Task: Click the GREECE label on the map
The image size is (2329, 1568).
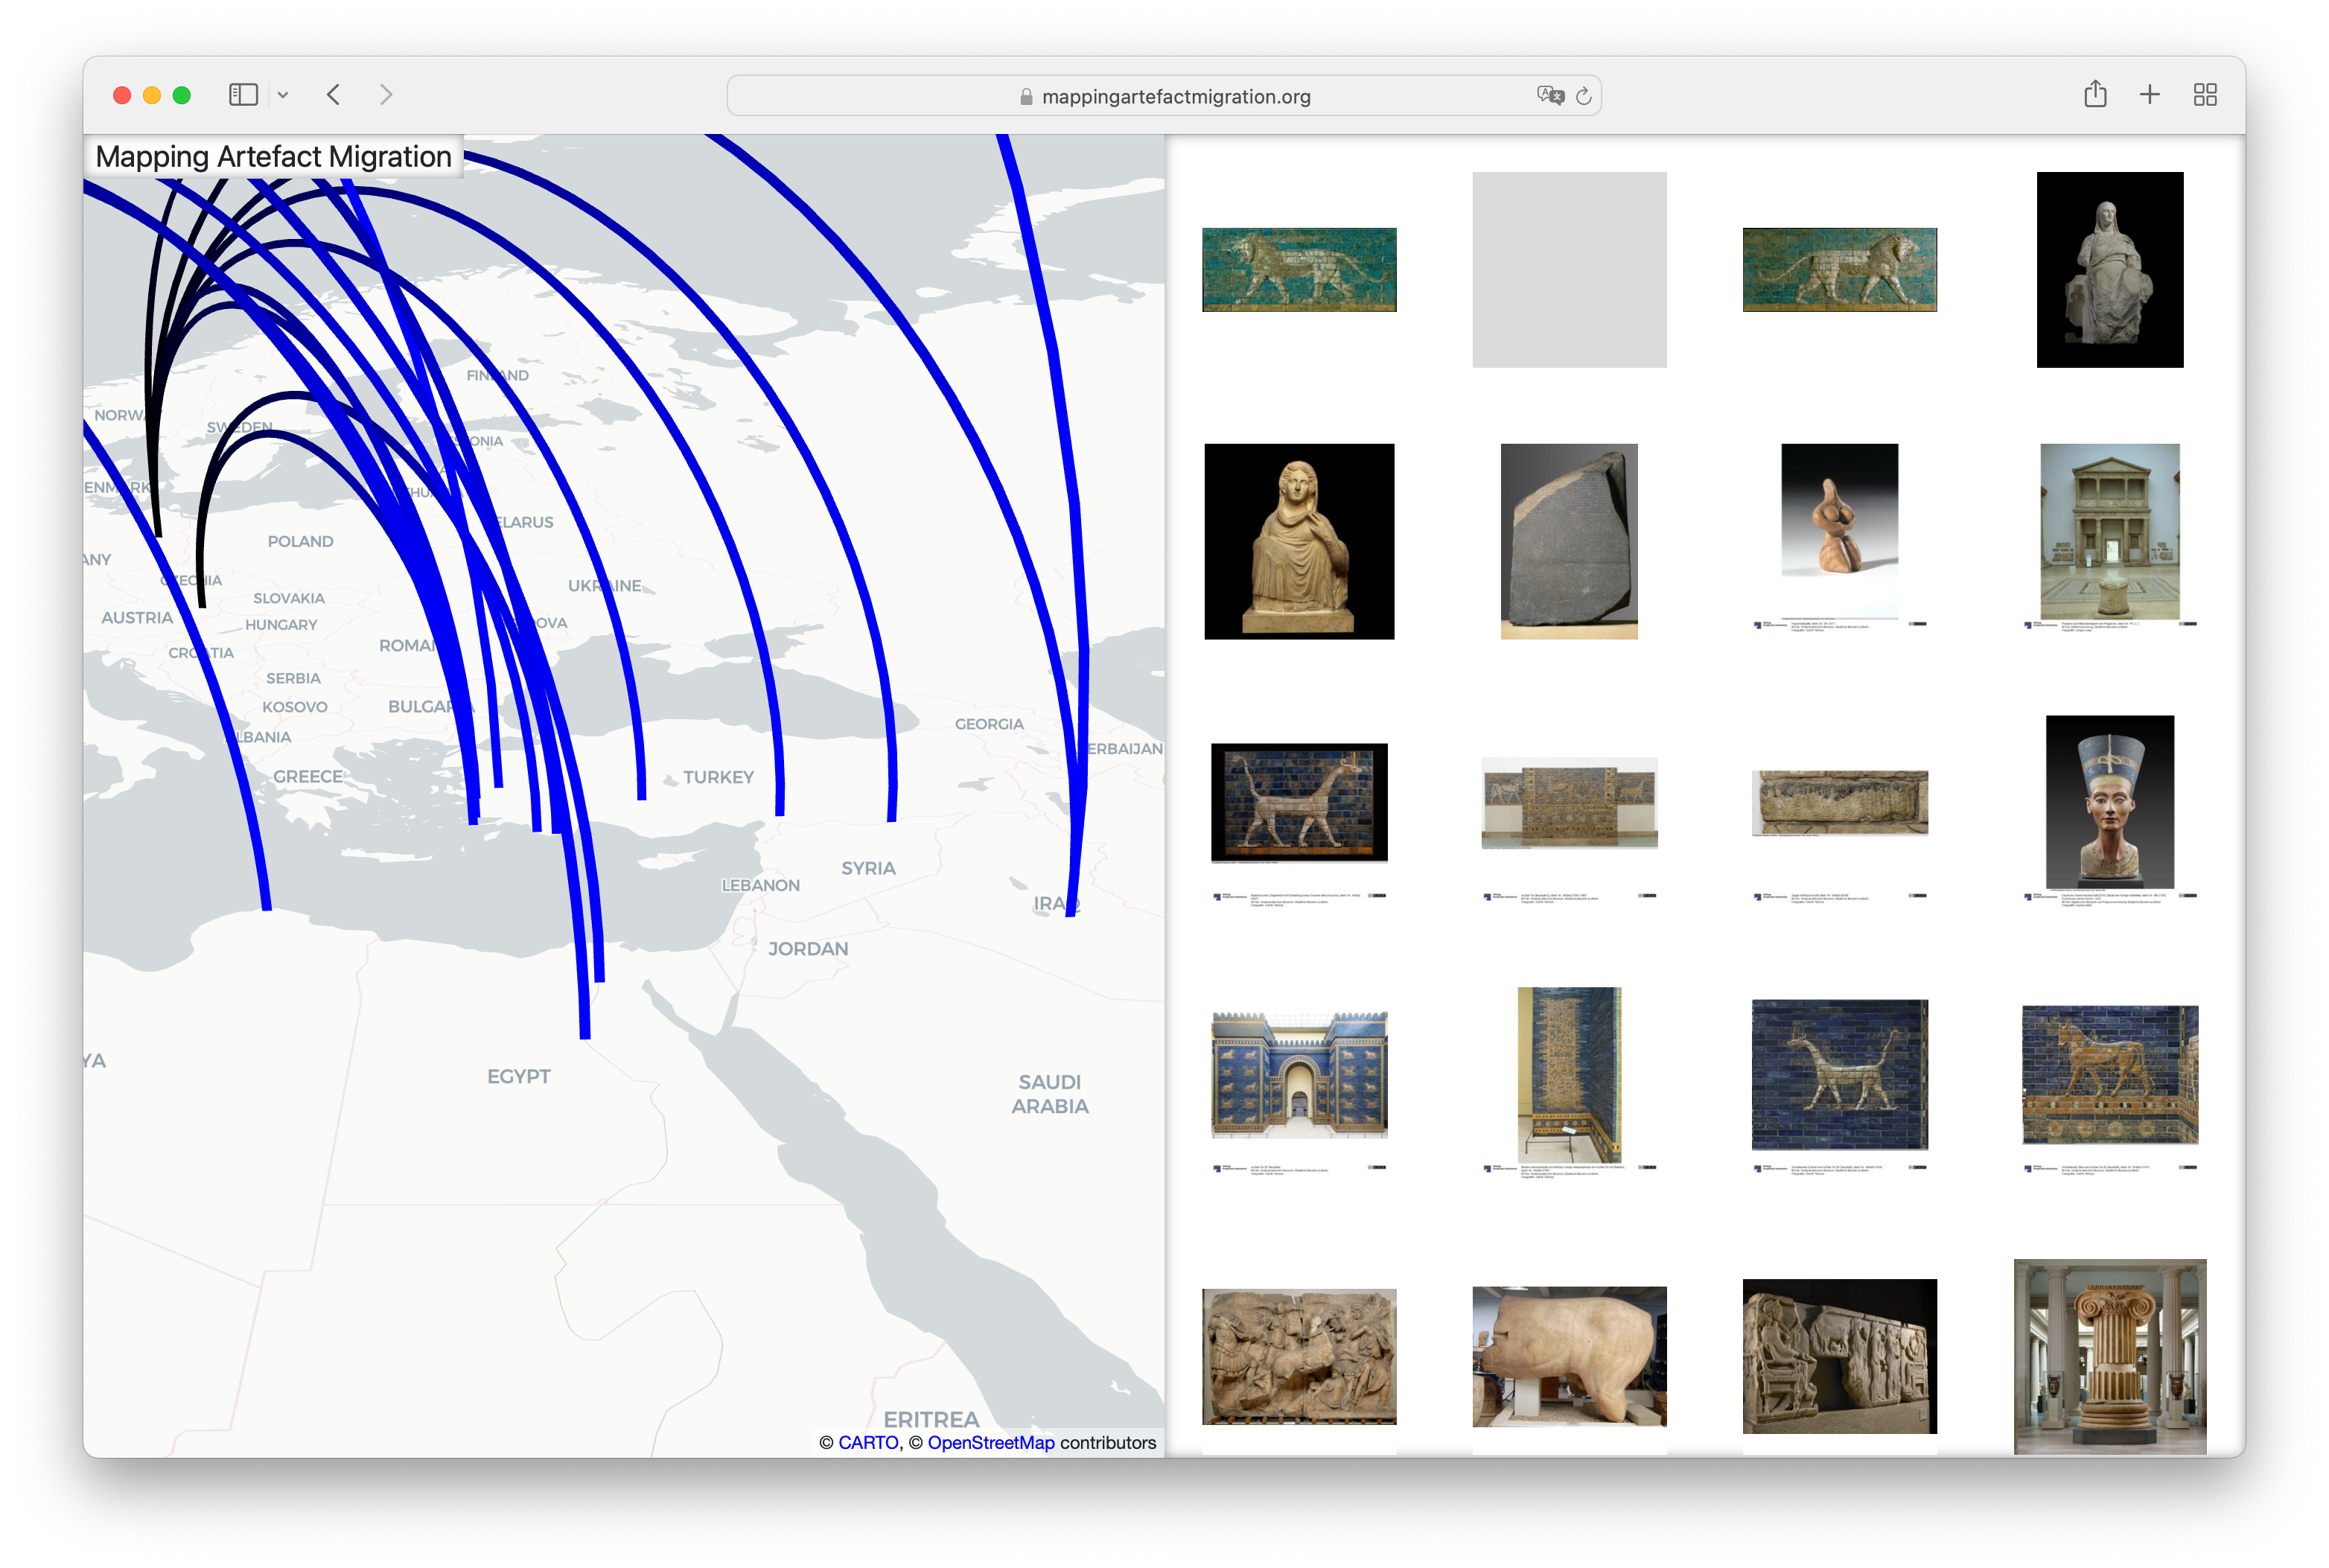Action: (x=308, y=776)
